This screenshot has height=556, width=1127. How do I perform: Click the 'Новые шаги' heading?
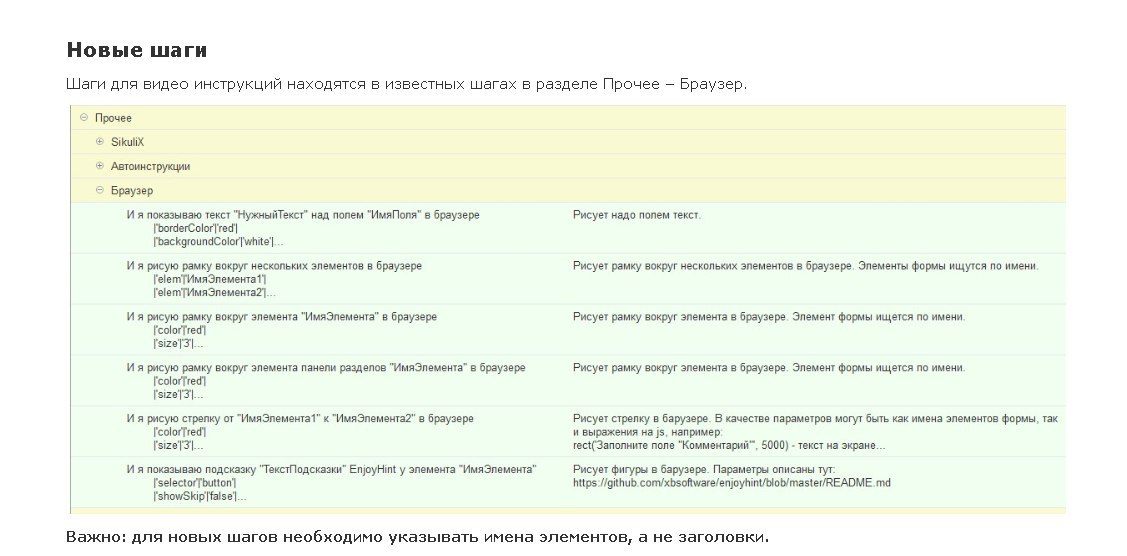[x=137, y=50]
